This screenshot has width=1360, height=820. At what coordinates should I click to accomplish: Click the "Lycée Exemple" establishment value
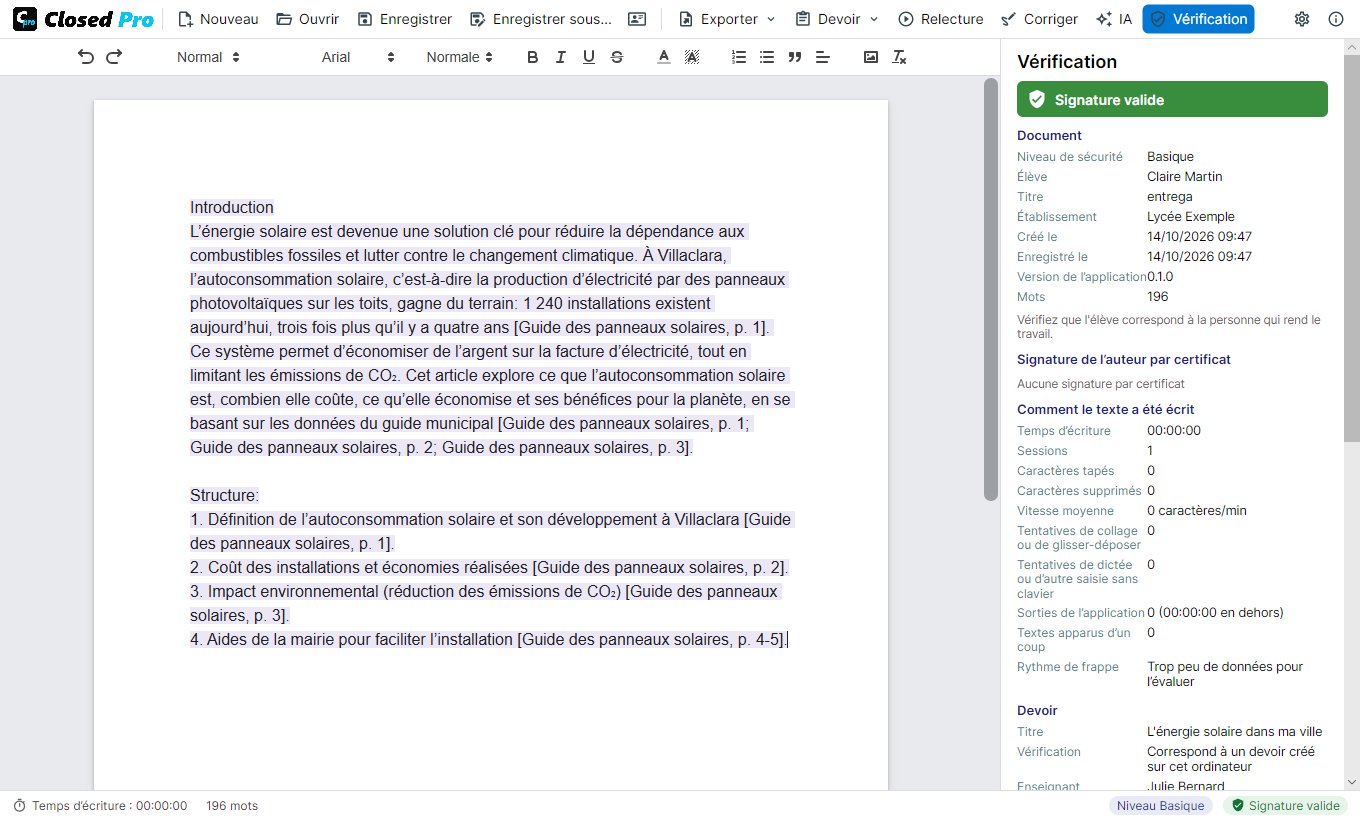click(1191, 216)
